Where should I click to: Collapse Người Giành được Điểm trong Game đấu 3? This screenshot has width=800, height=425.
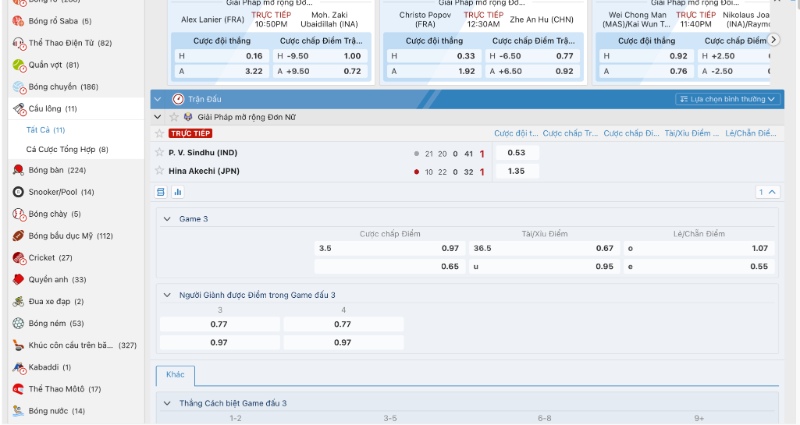[x=167, y=295]
